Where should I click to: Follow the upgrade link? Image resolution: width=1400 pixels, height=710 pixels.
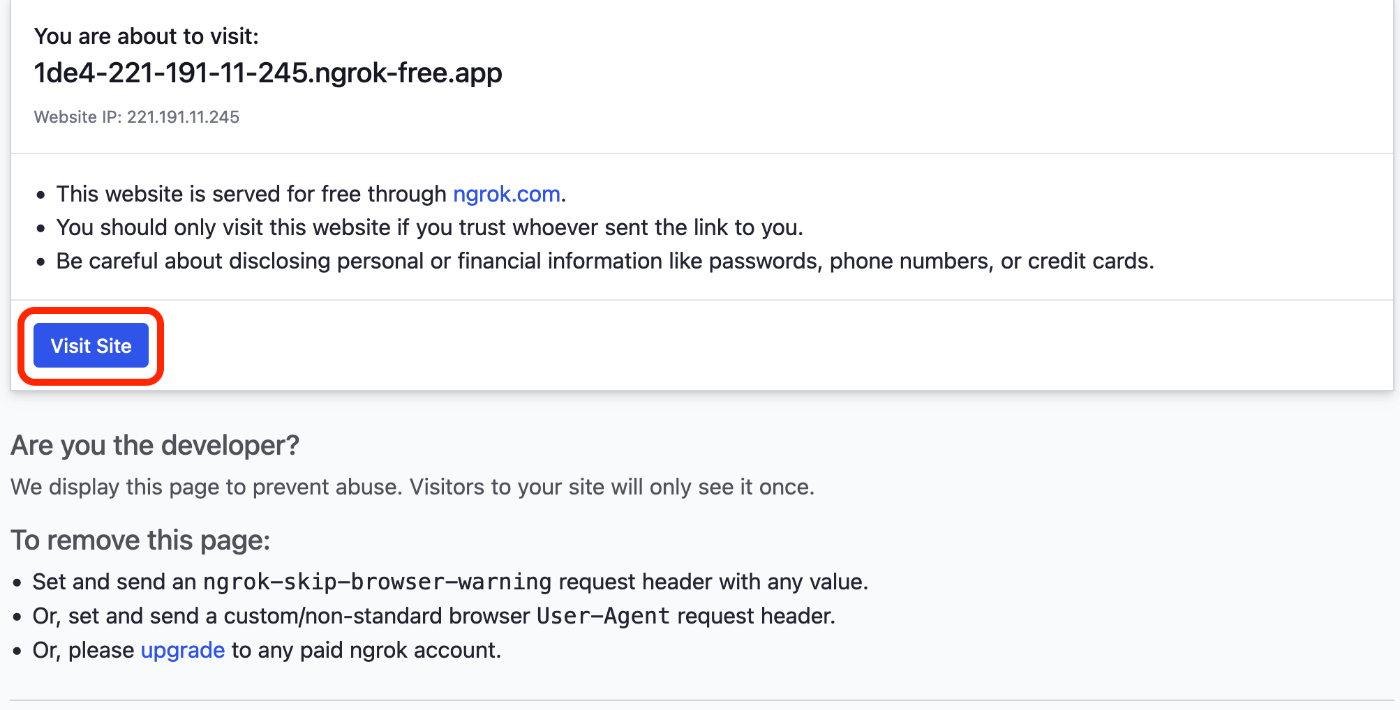[x=182, y=650]
